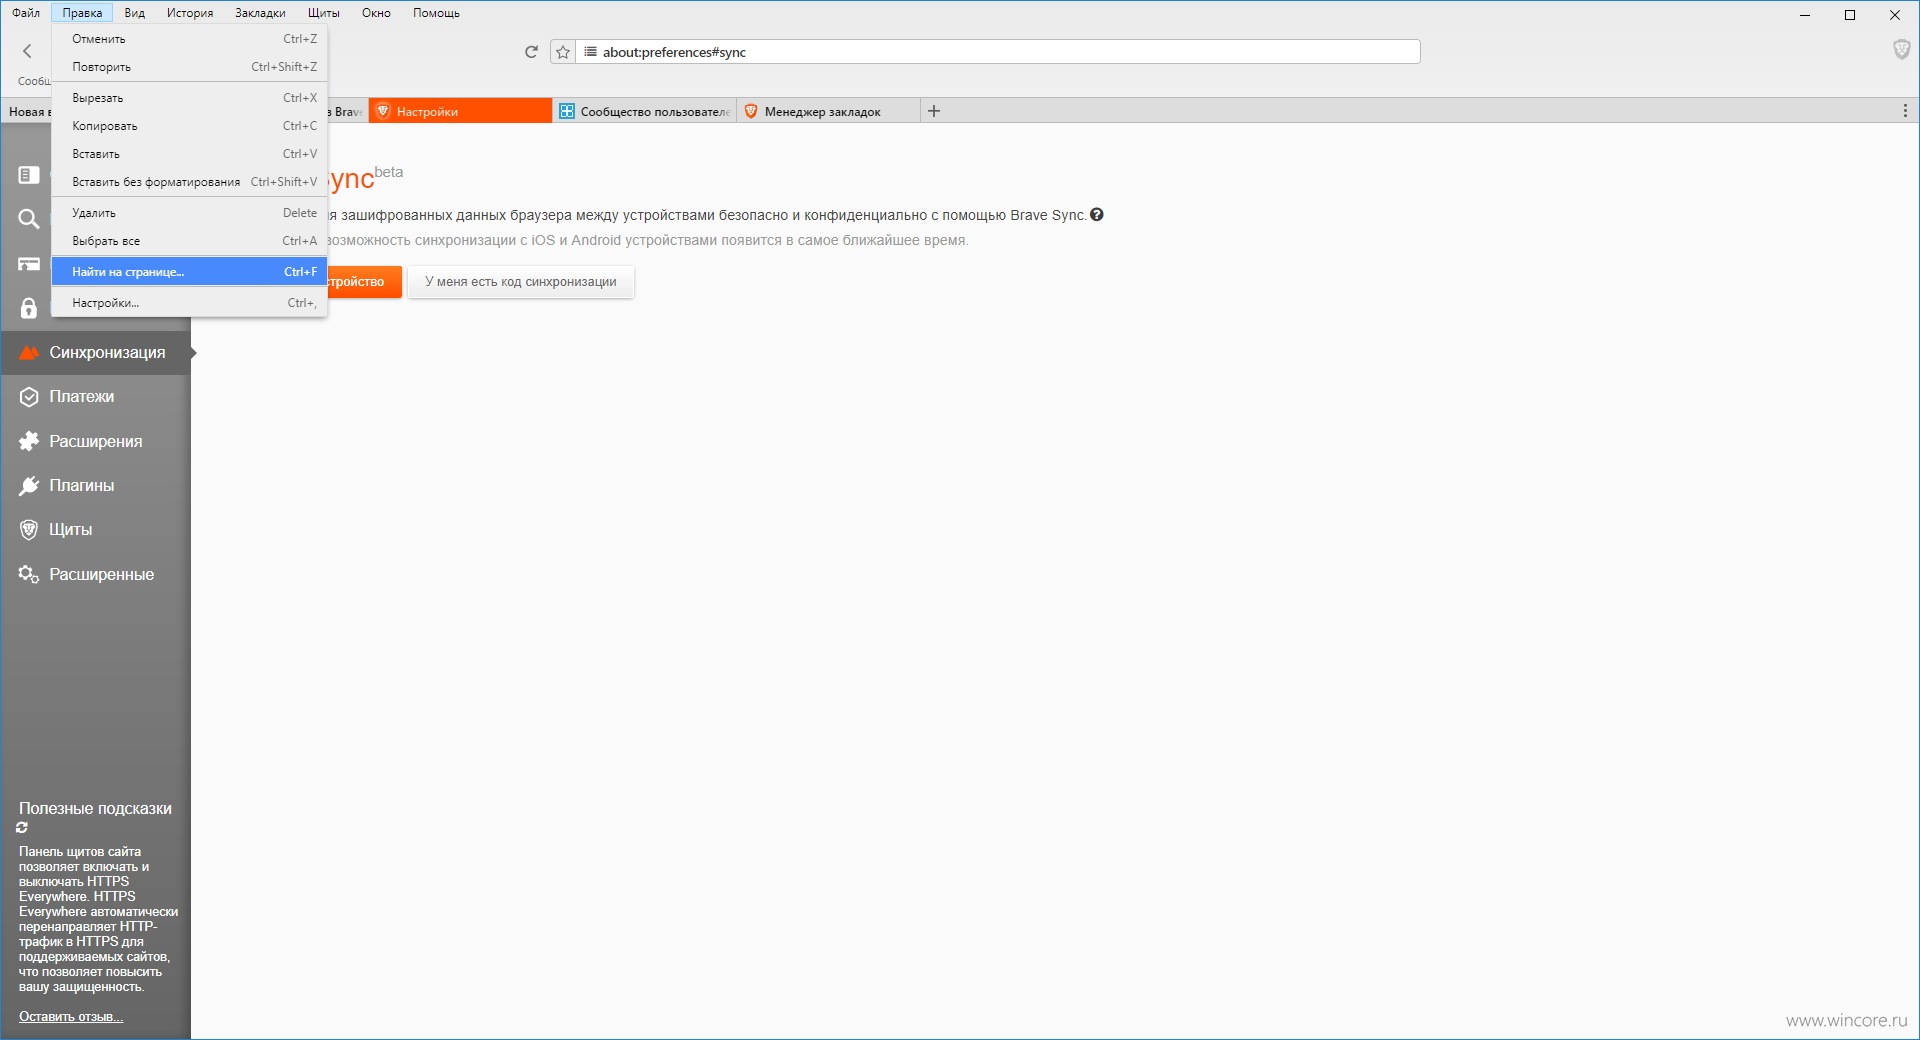Choose Настройки… menu entry
The height and width of the screenshot is (1040, 1920).
click(x=190, y=303)
